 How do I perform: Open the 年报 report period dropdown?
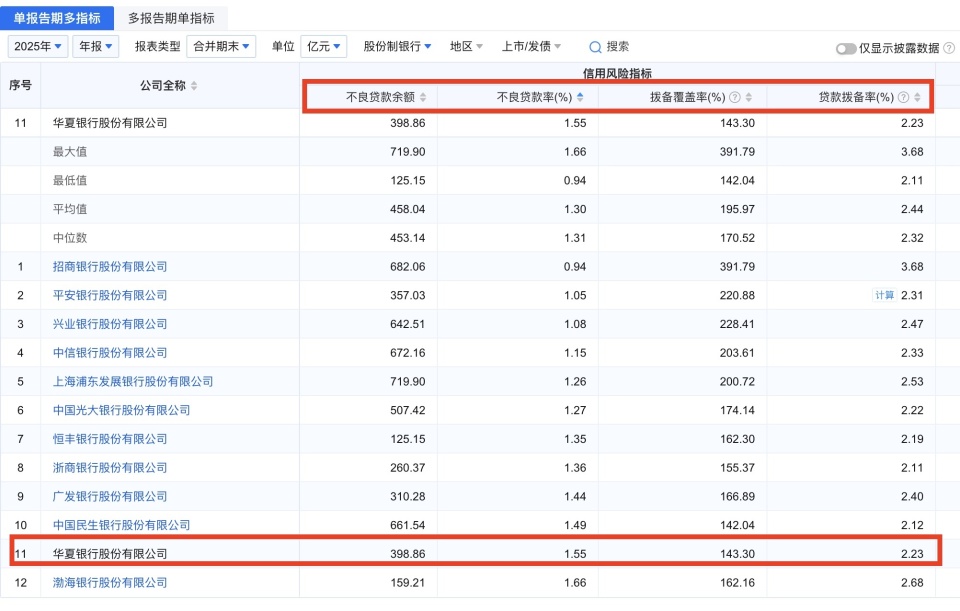coord(96,47)
